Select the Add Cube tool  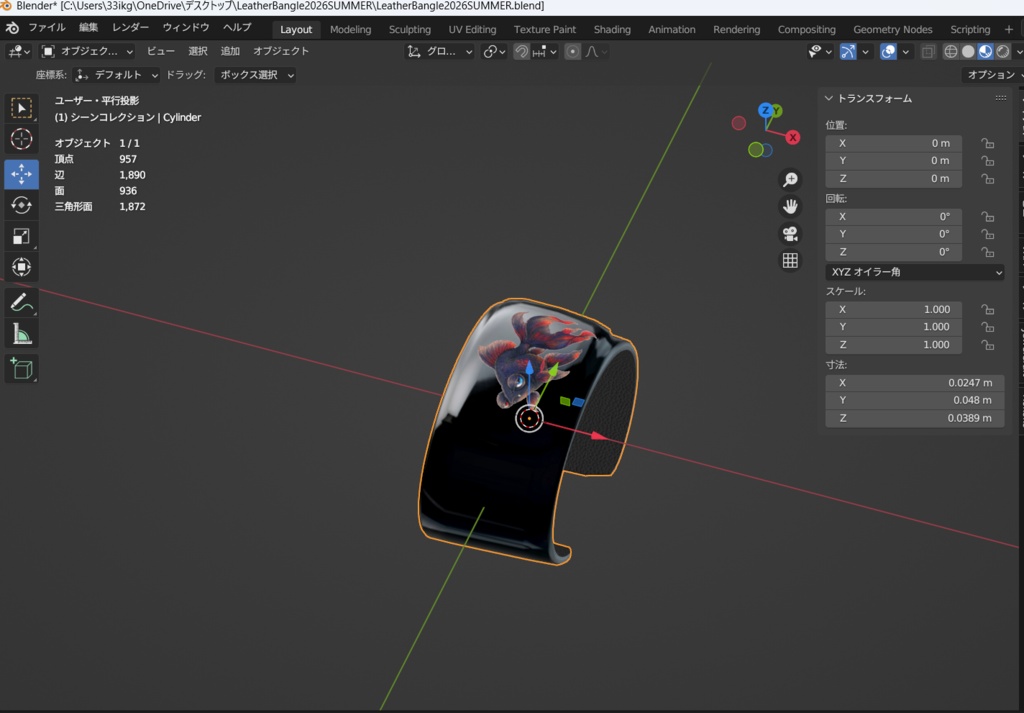(x=22, y=369)
